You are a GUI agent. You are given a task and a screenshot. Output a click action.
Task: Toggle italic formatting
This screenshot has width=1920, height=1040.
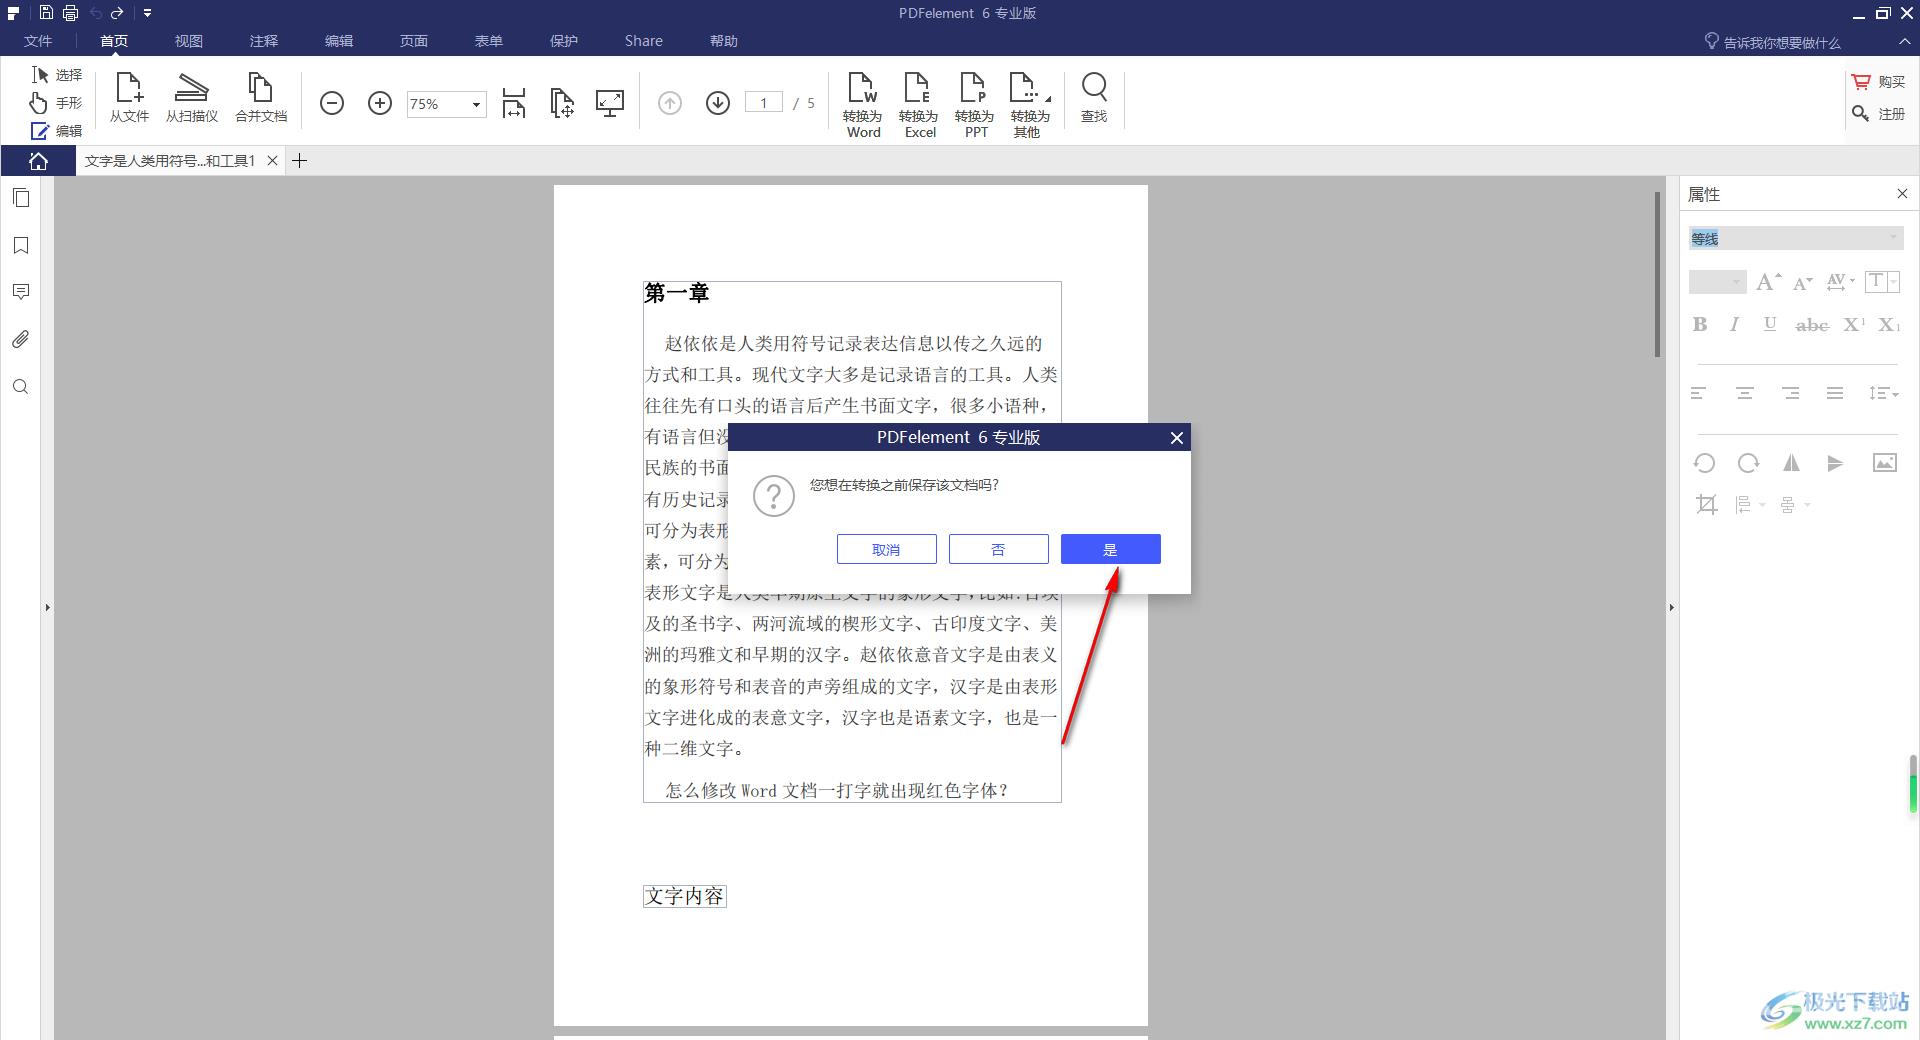tap(1735, 324)
